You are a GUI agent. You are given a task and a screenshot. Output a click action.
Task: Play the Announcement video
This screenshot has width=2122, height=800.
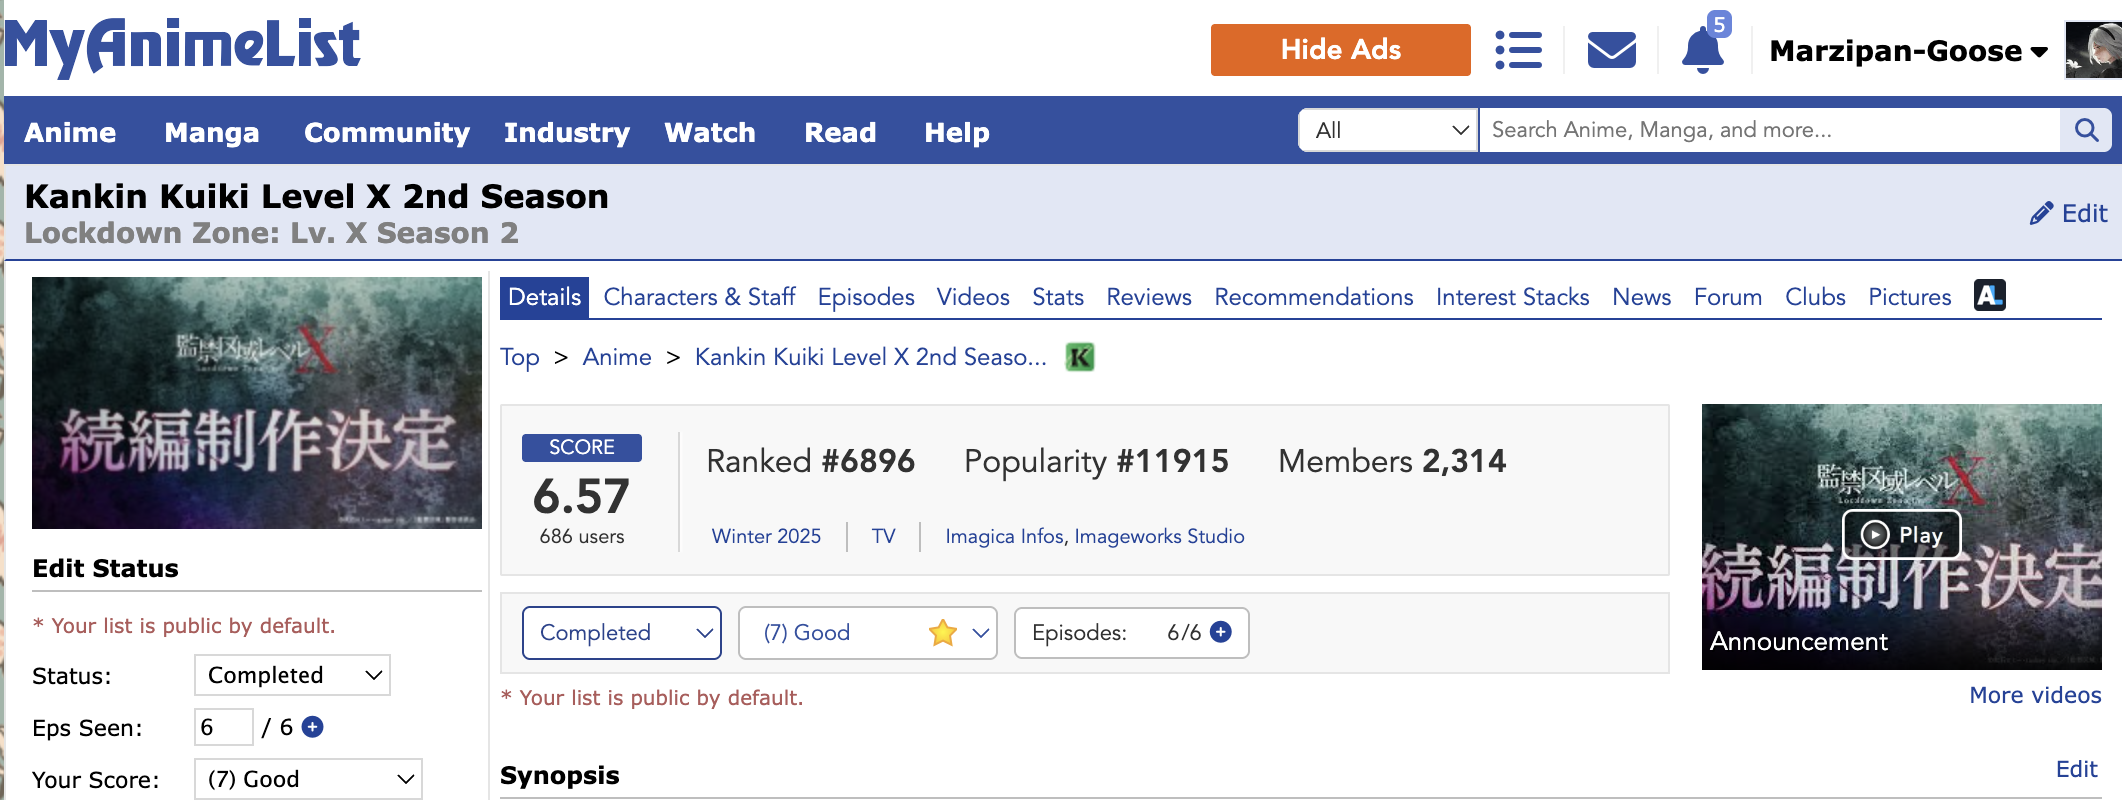tap(1900, 535)
